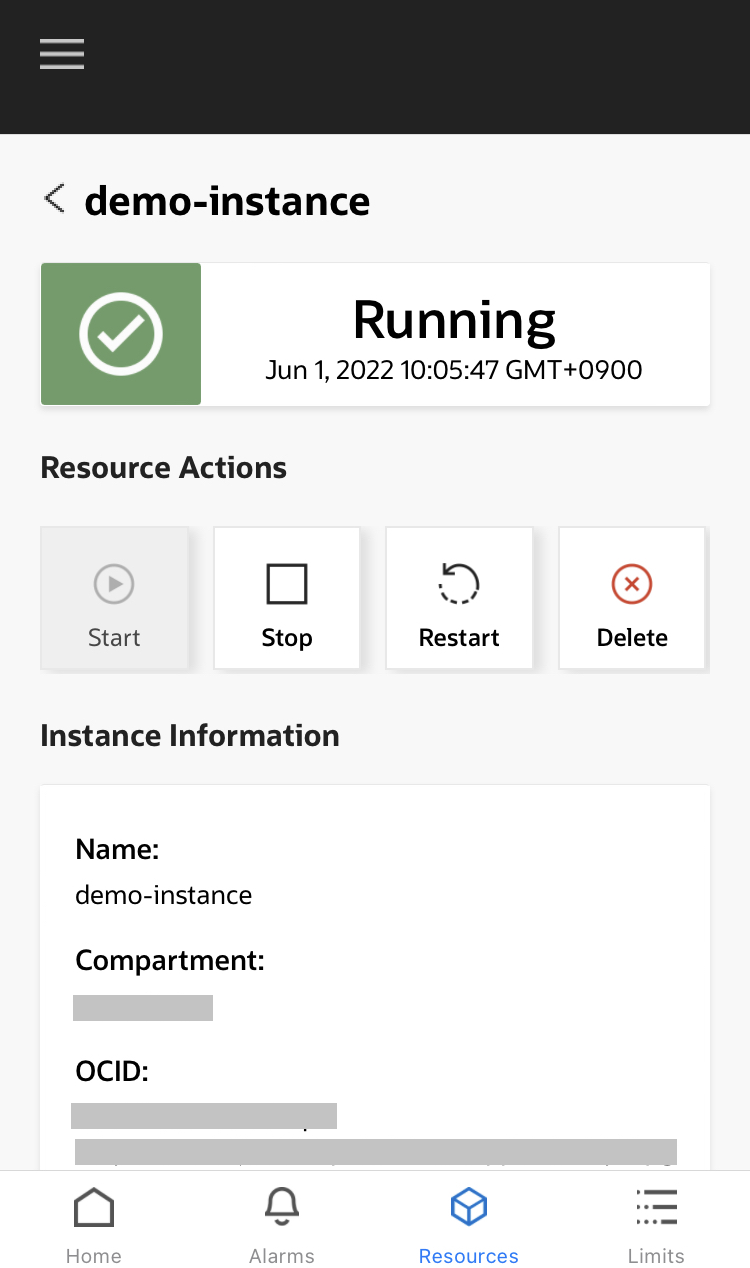Stop the running instance
The height and width of the screenshot is (1268, 750).
coord(287,599)
